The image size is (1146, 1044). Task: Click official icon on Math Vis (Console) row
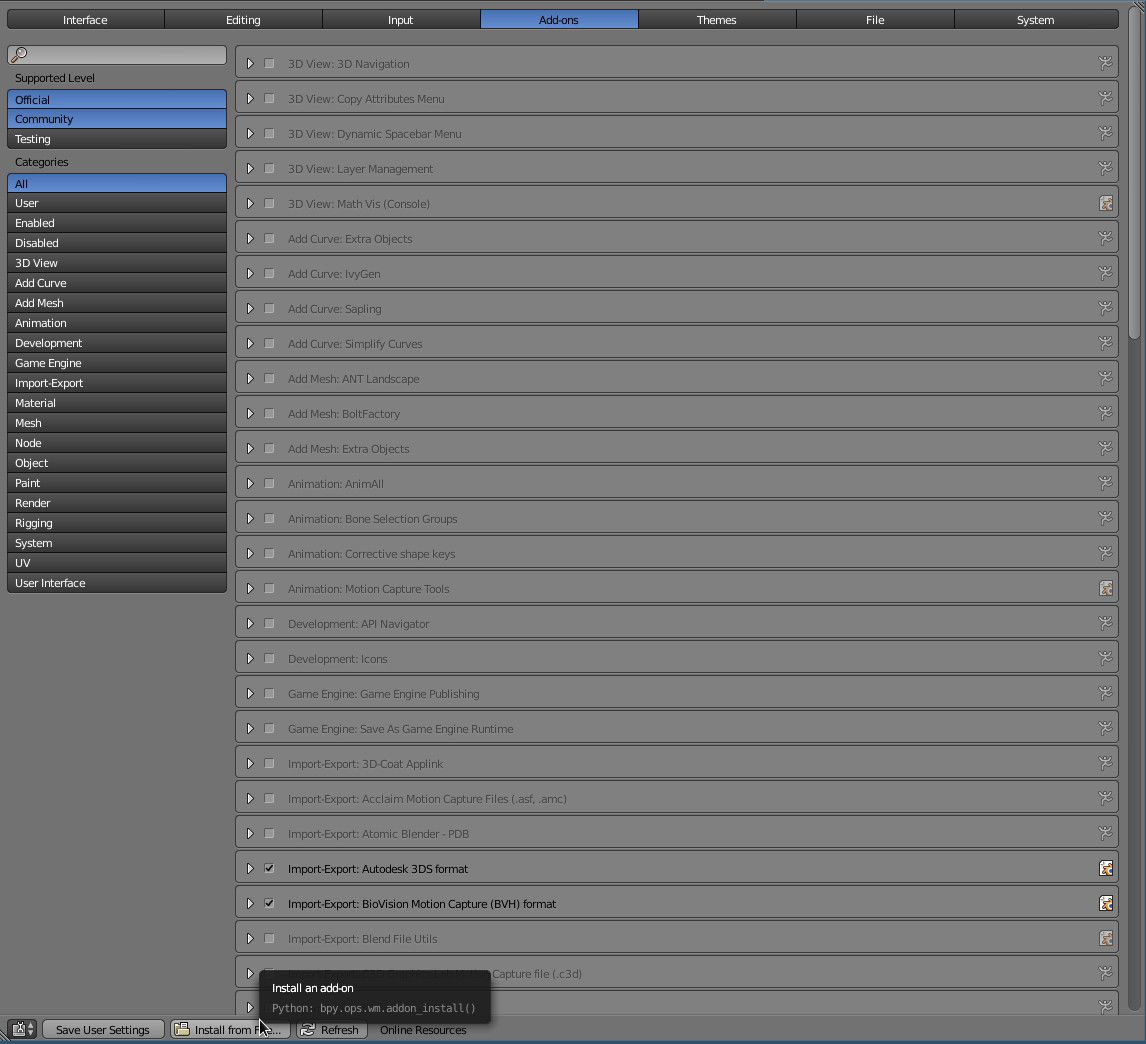click(x=1105, y=204)
